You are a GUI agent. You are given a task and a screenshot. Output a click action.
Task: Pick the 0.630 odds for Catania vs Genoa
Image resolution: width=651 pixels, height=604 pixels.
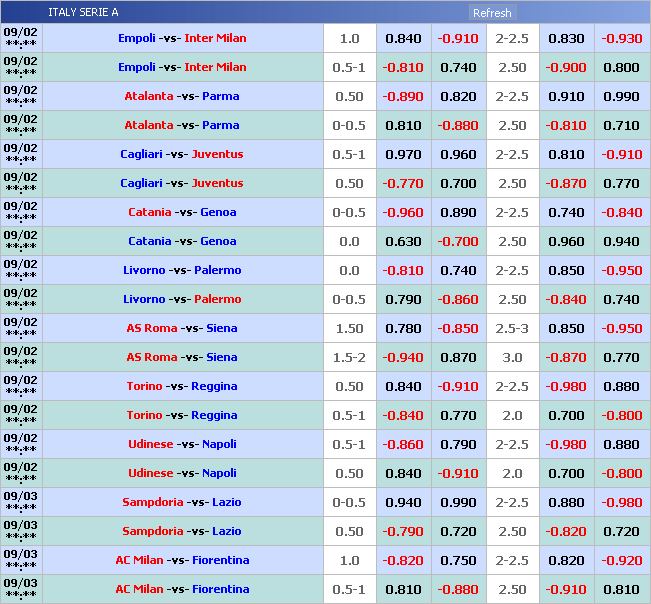[x=403, y=241]
